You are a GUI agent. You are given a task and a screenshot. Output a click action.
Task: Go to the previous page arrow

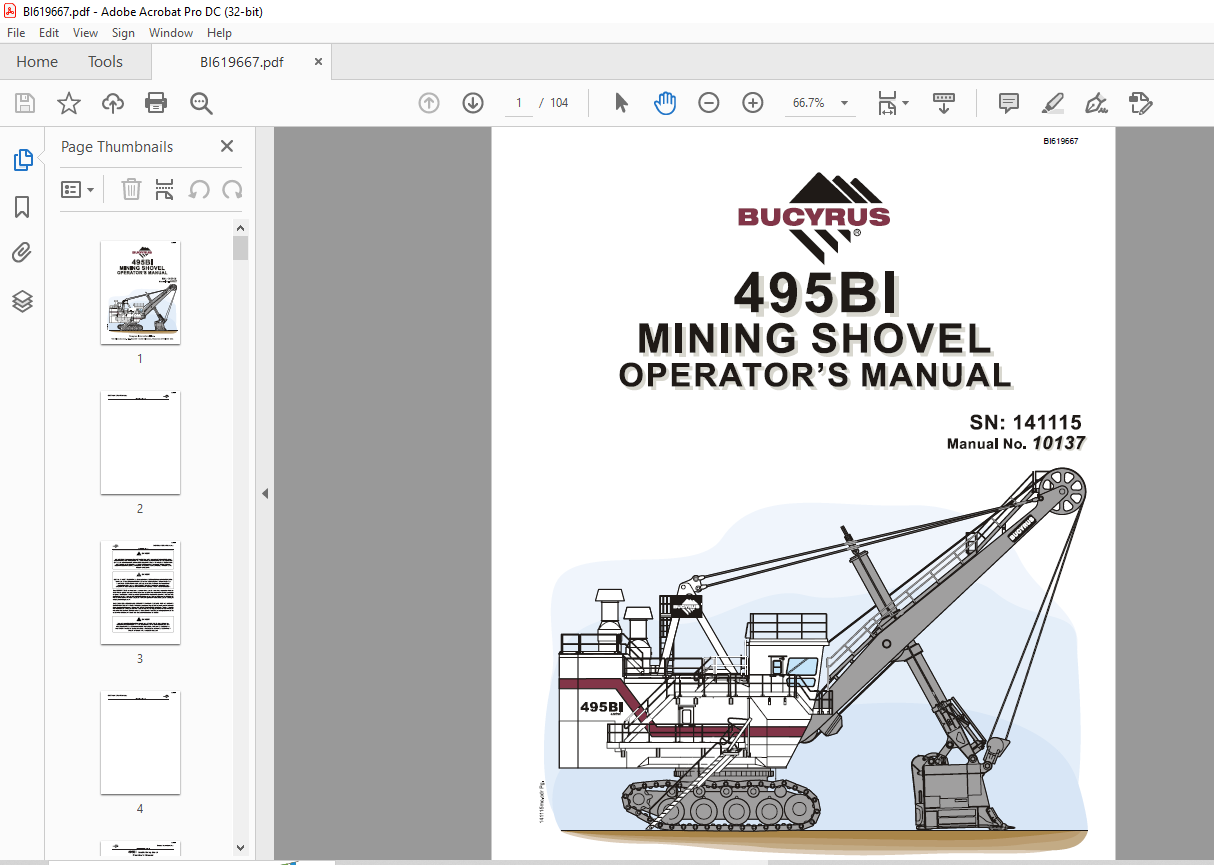coord(429,103)
